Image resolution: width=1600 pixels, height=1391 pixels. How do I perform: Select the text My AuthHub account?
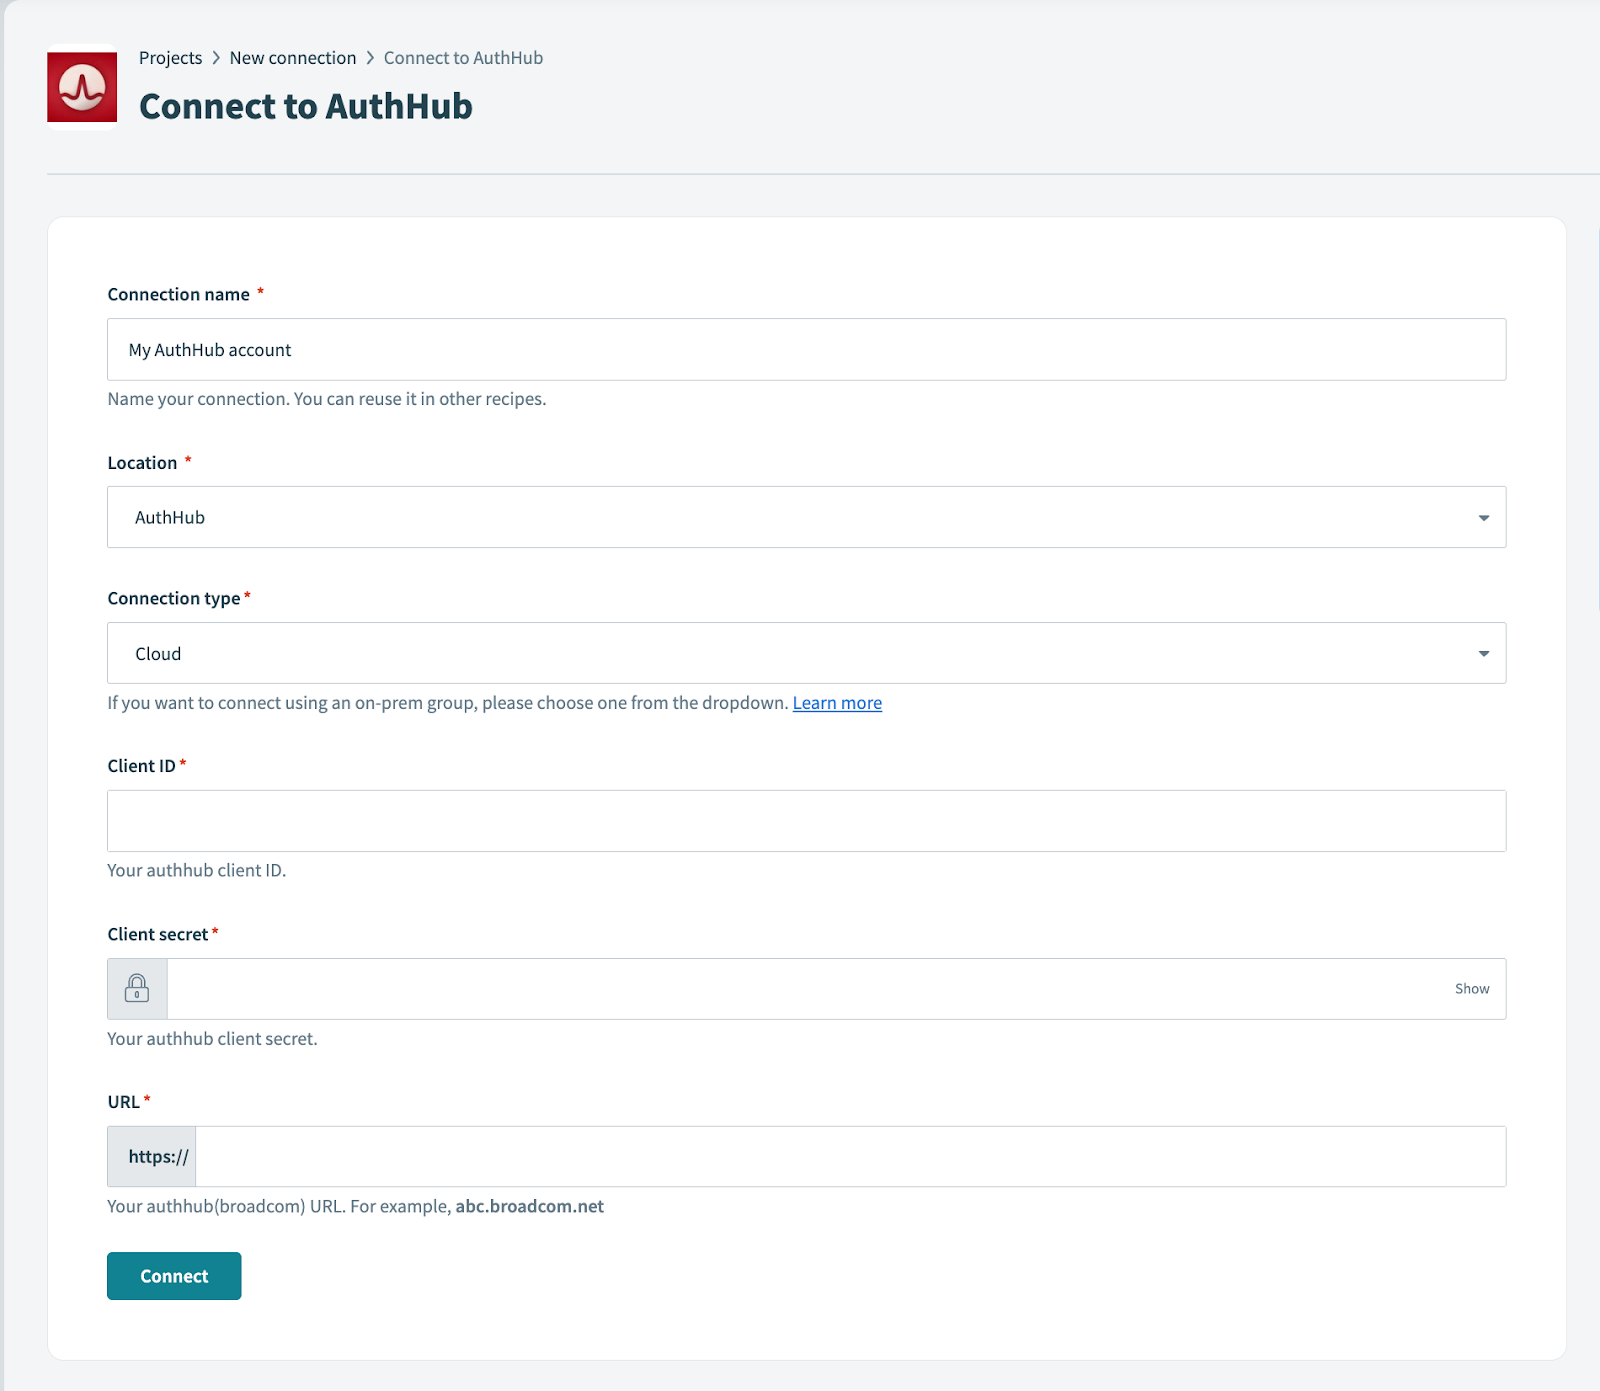(209, 349)
